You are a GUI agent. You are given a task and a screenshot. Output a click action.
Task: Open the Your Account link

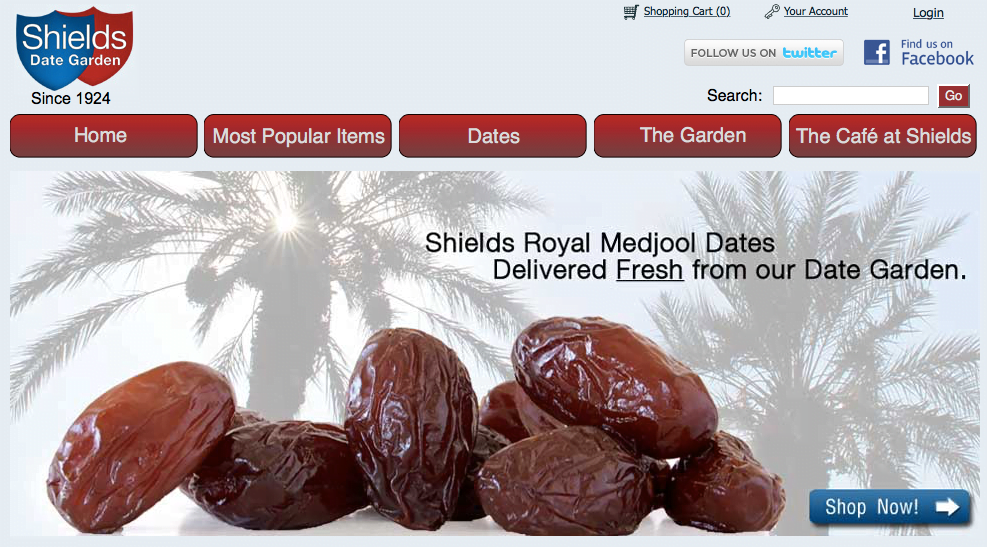tap(815, 11)
